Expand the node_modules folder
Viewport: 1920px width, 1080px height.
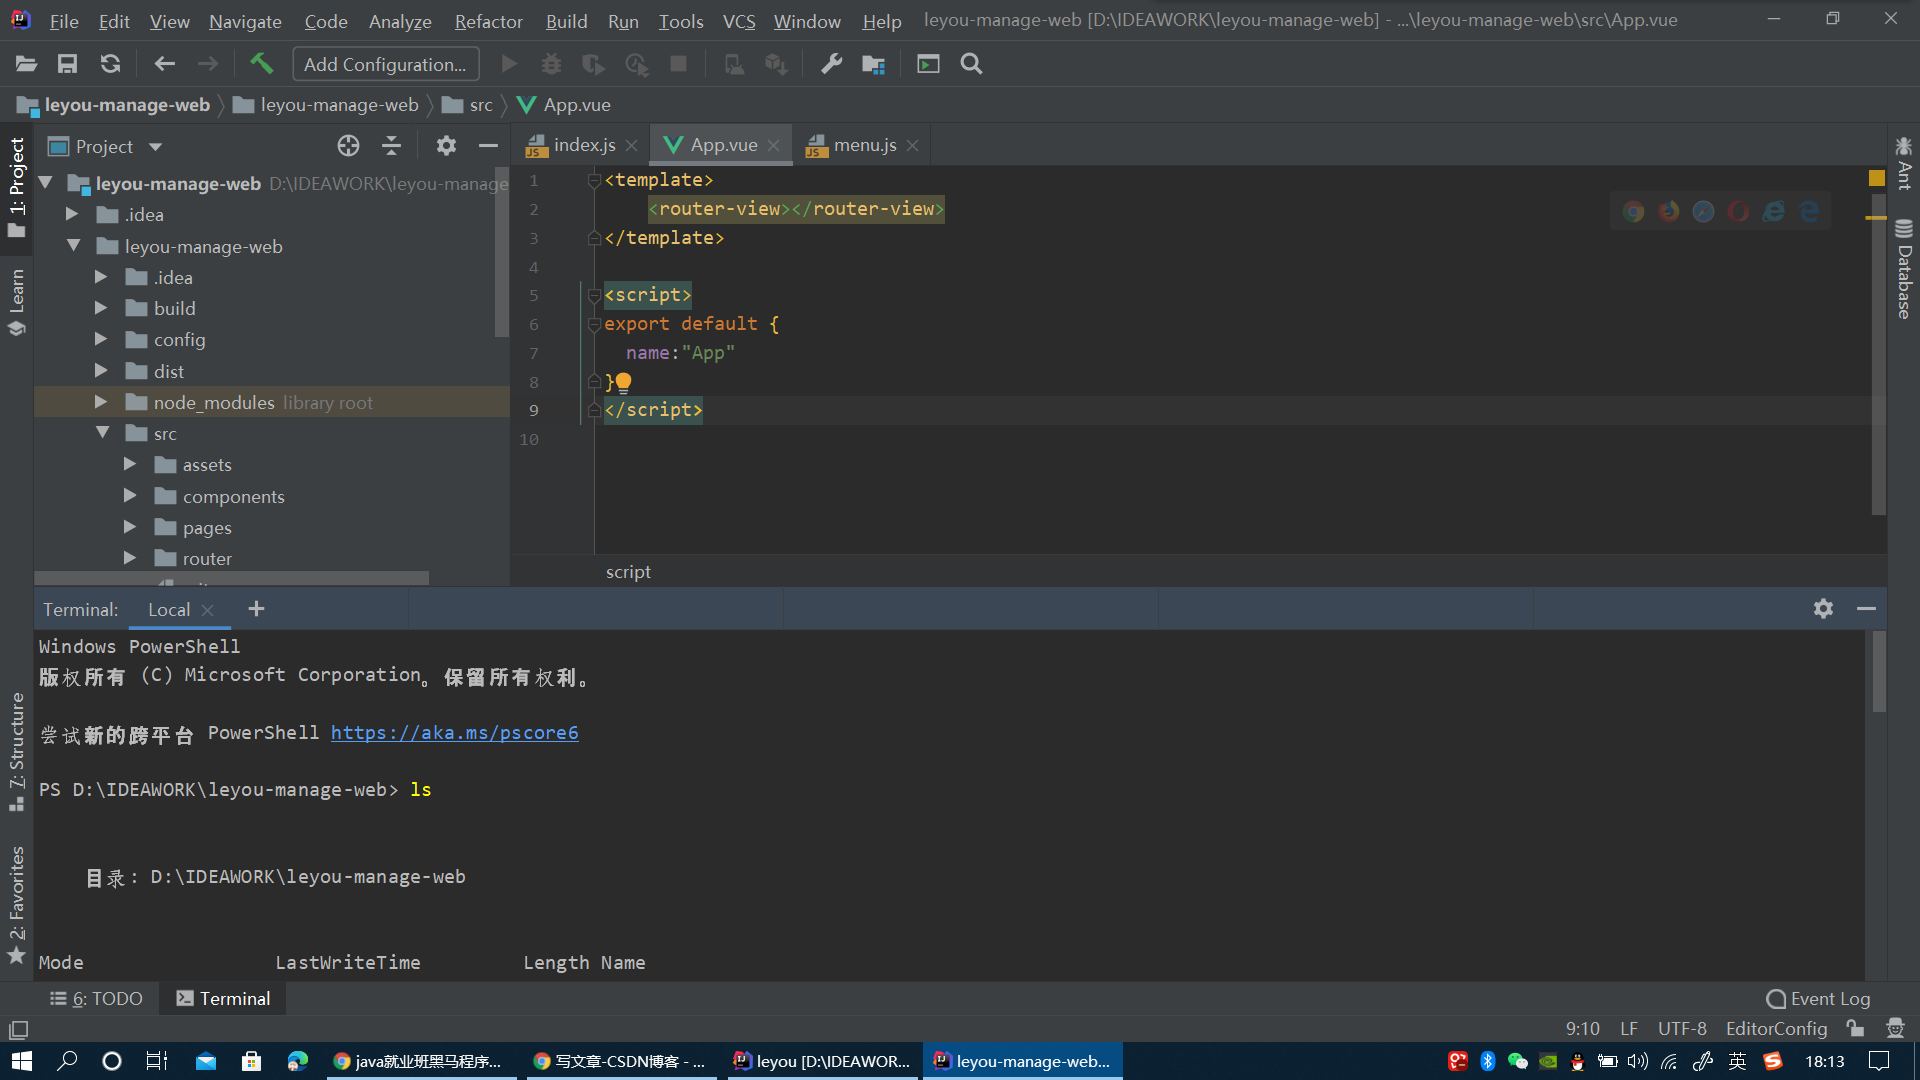pyautogui.click(x=101, y=402)
